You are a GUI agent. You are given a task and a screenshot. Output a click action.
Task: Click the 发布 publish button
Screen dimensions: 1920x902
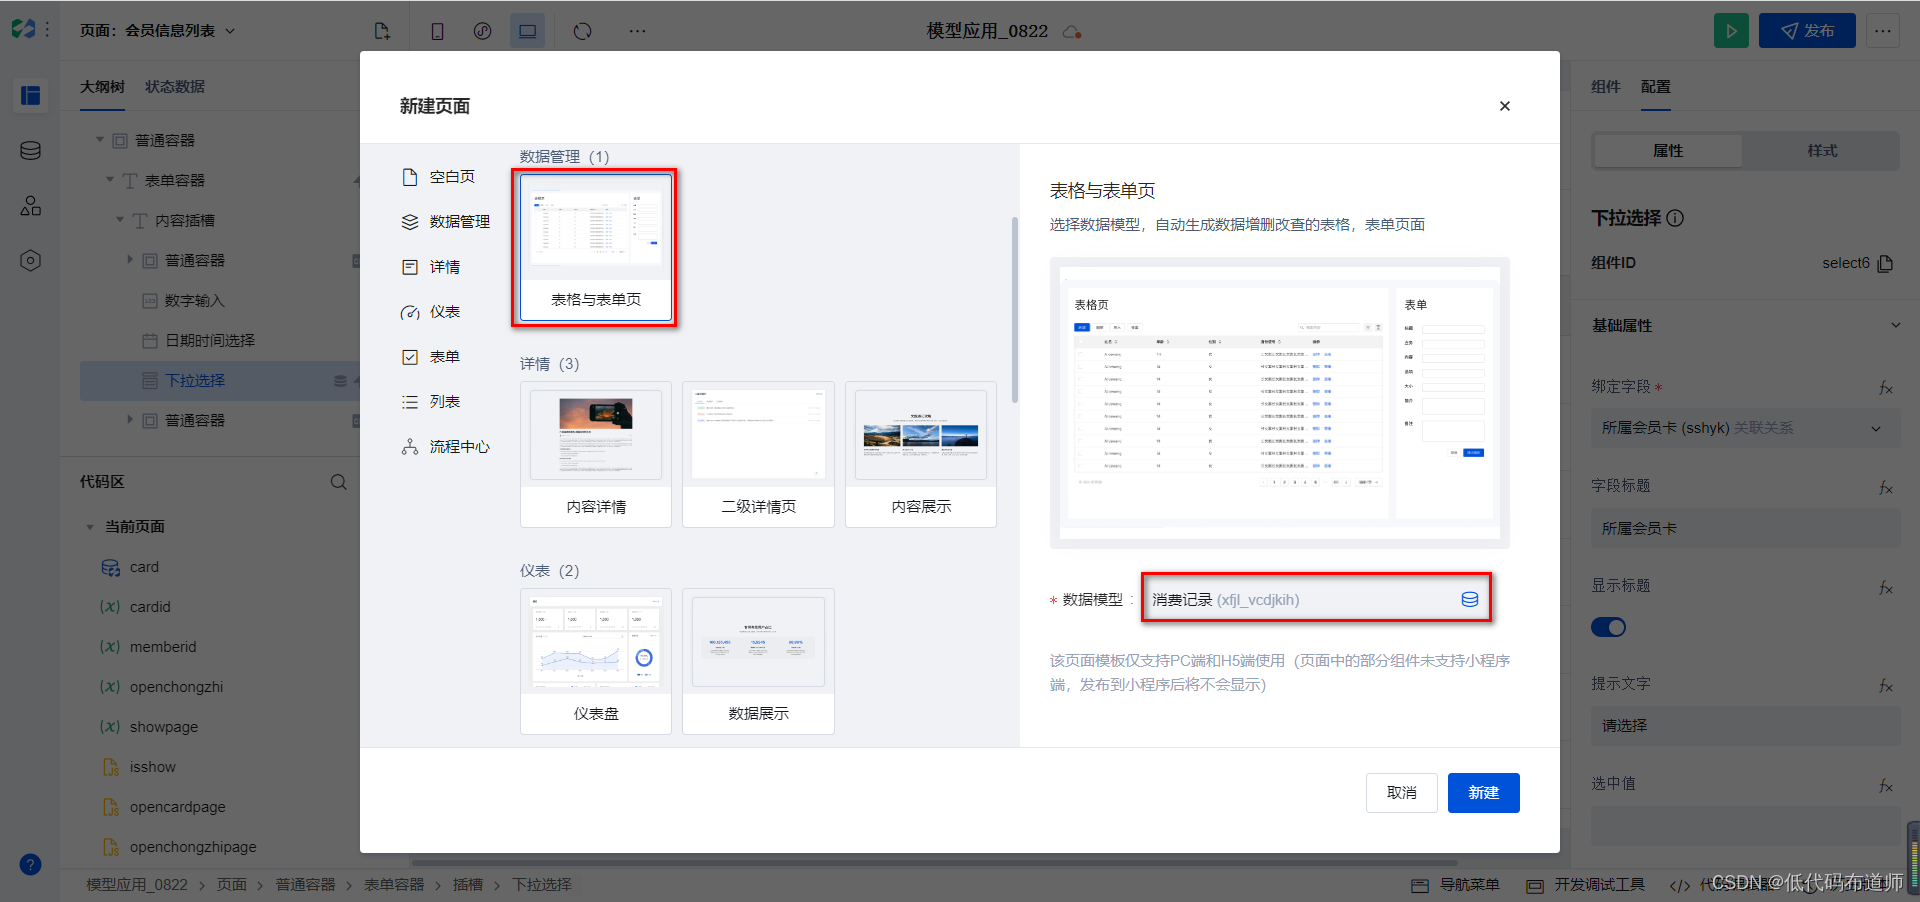(x=1807, y=31)
